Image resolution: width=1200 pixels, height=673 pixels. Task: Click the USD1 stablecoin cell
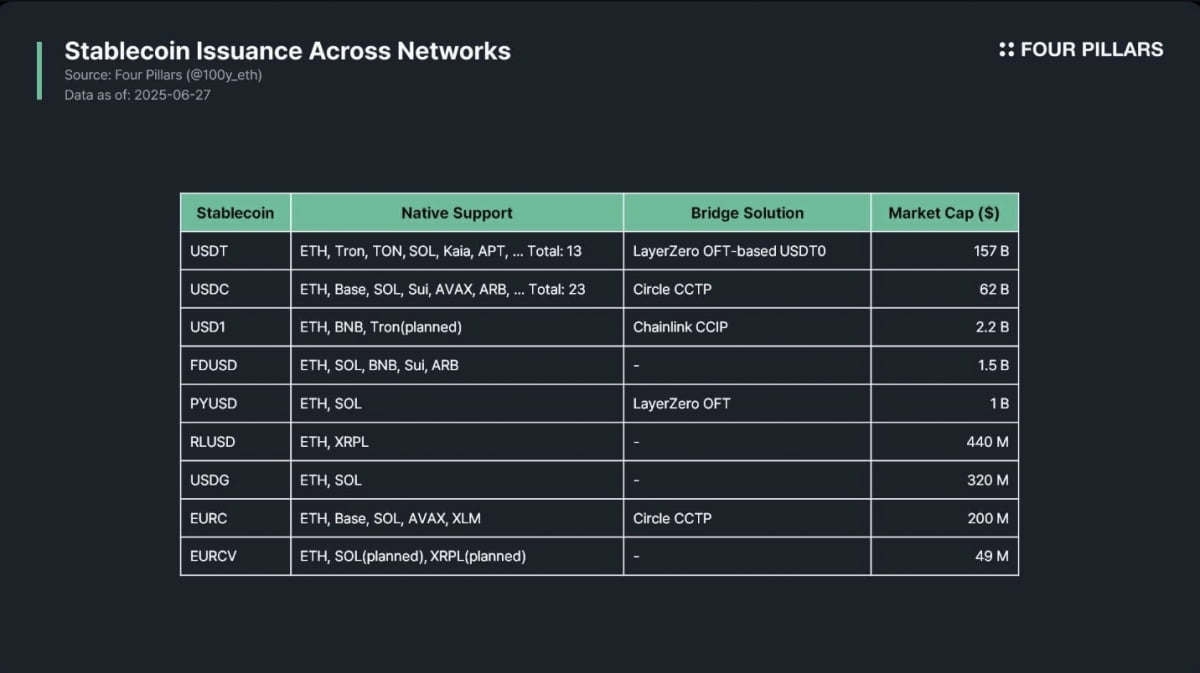click(x=209, y=327)
